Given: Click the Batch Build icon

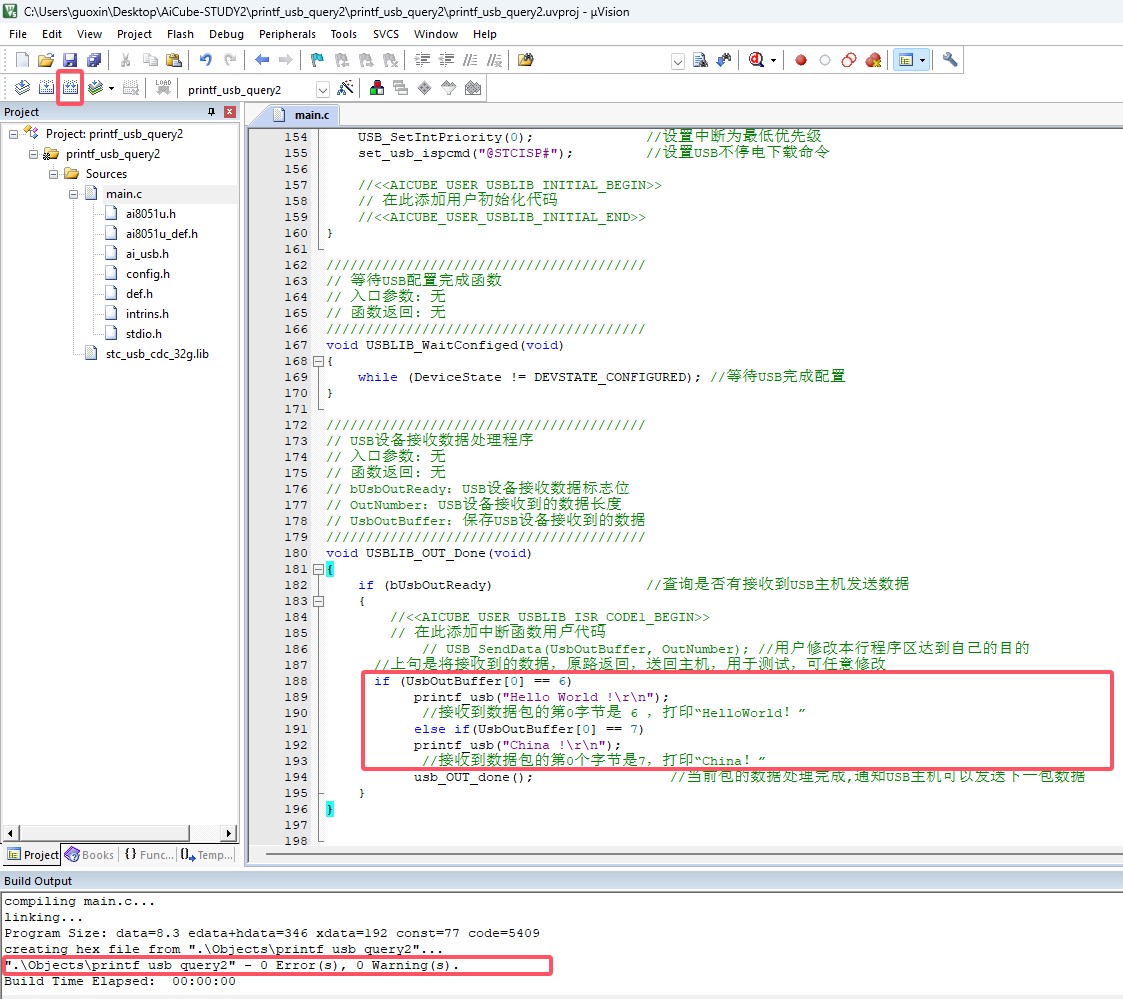Looking at the screenshot, I should [x=95, y=88].
